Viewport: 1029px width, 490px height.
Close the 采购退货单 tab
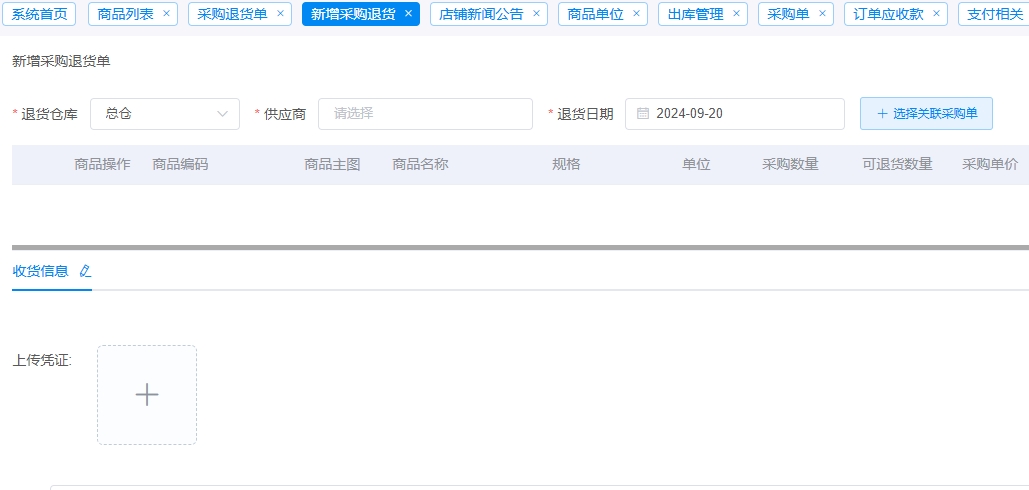click(x=280, y=14)
